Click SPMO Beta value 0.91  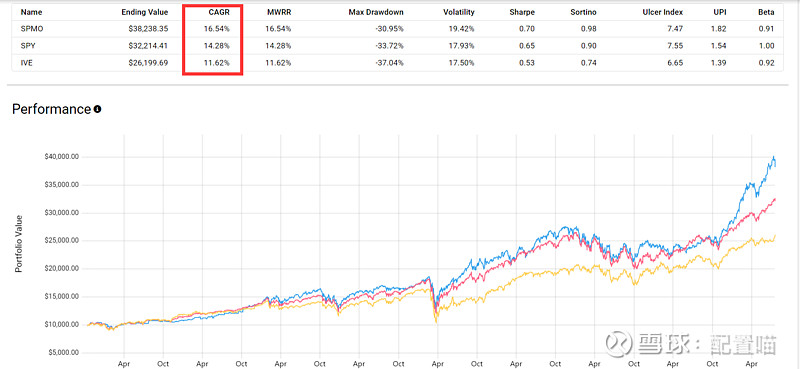click(x=767, y=29)
